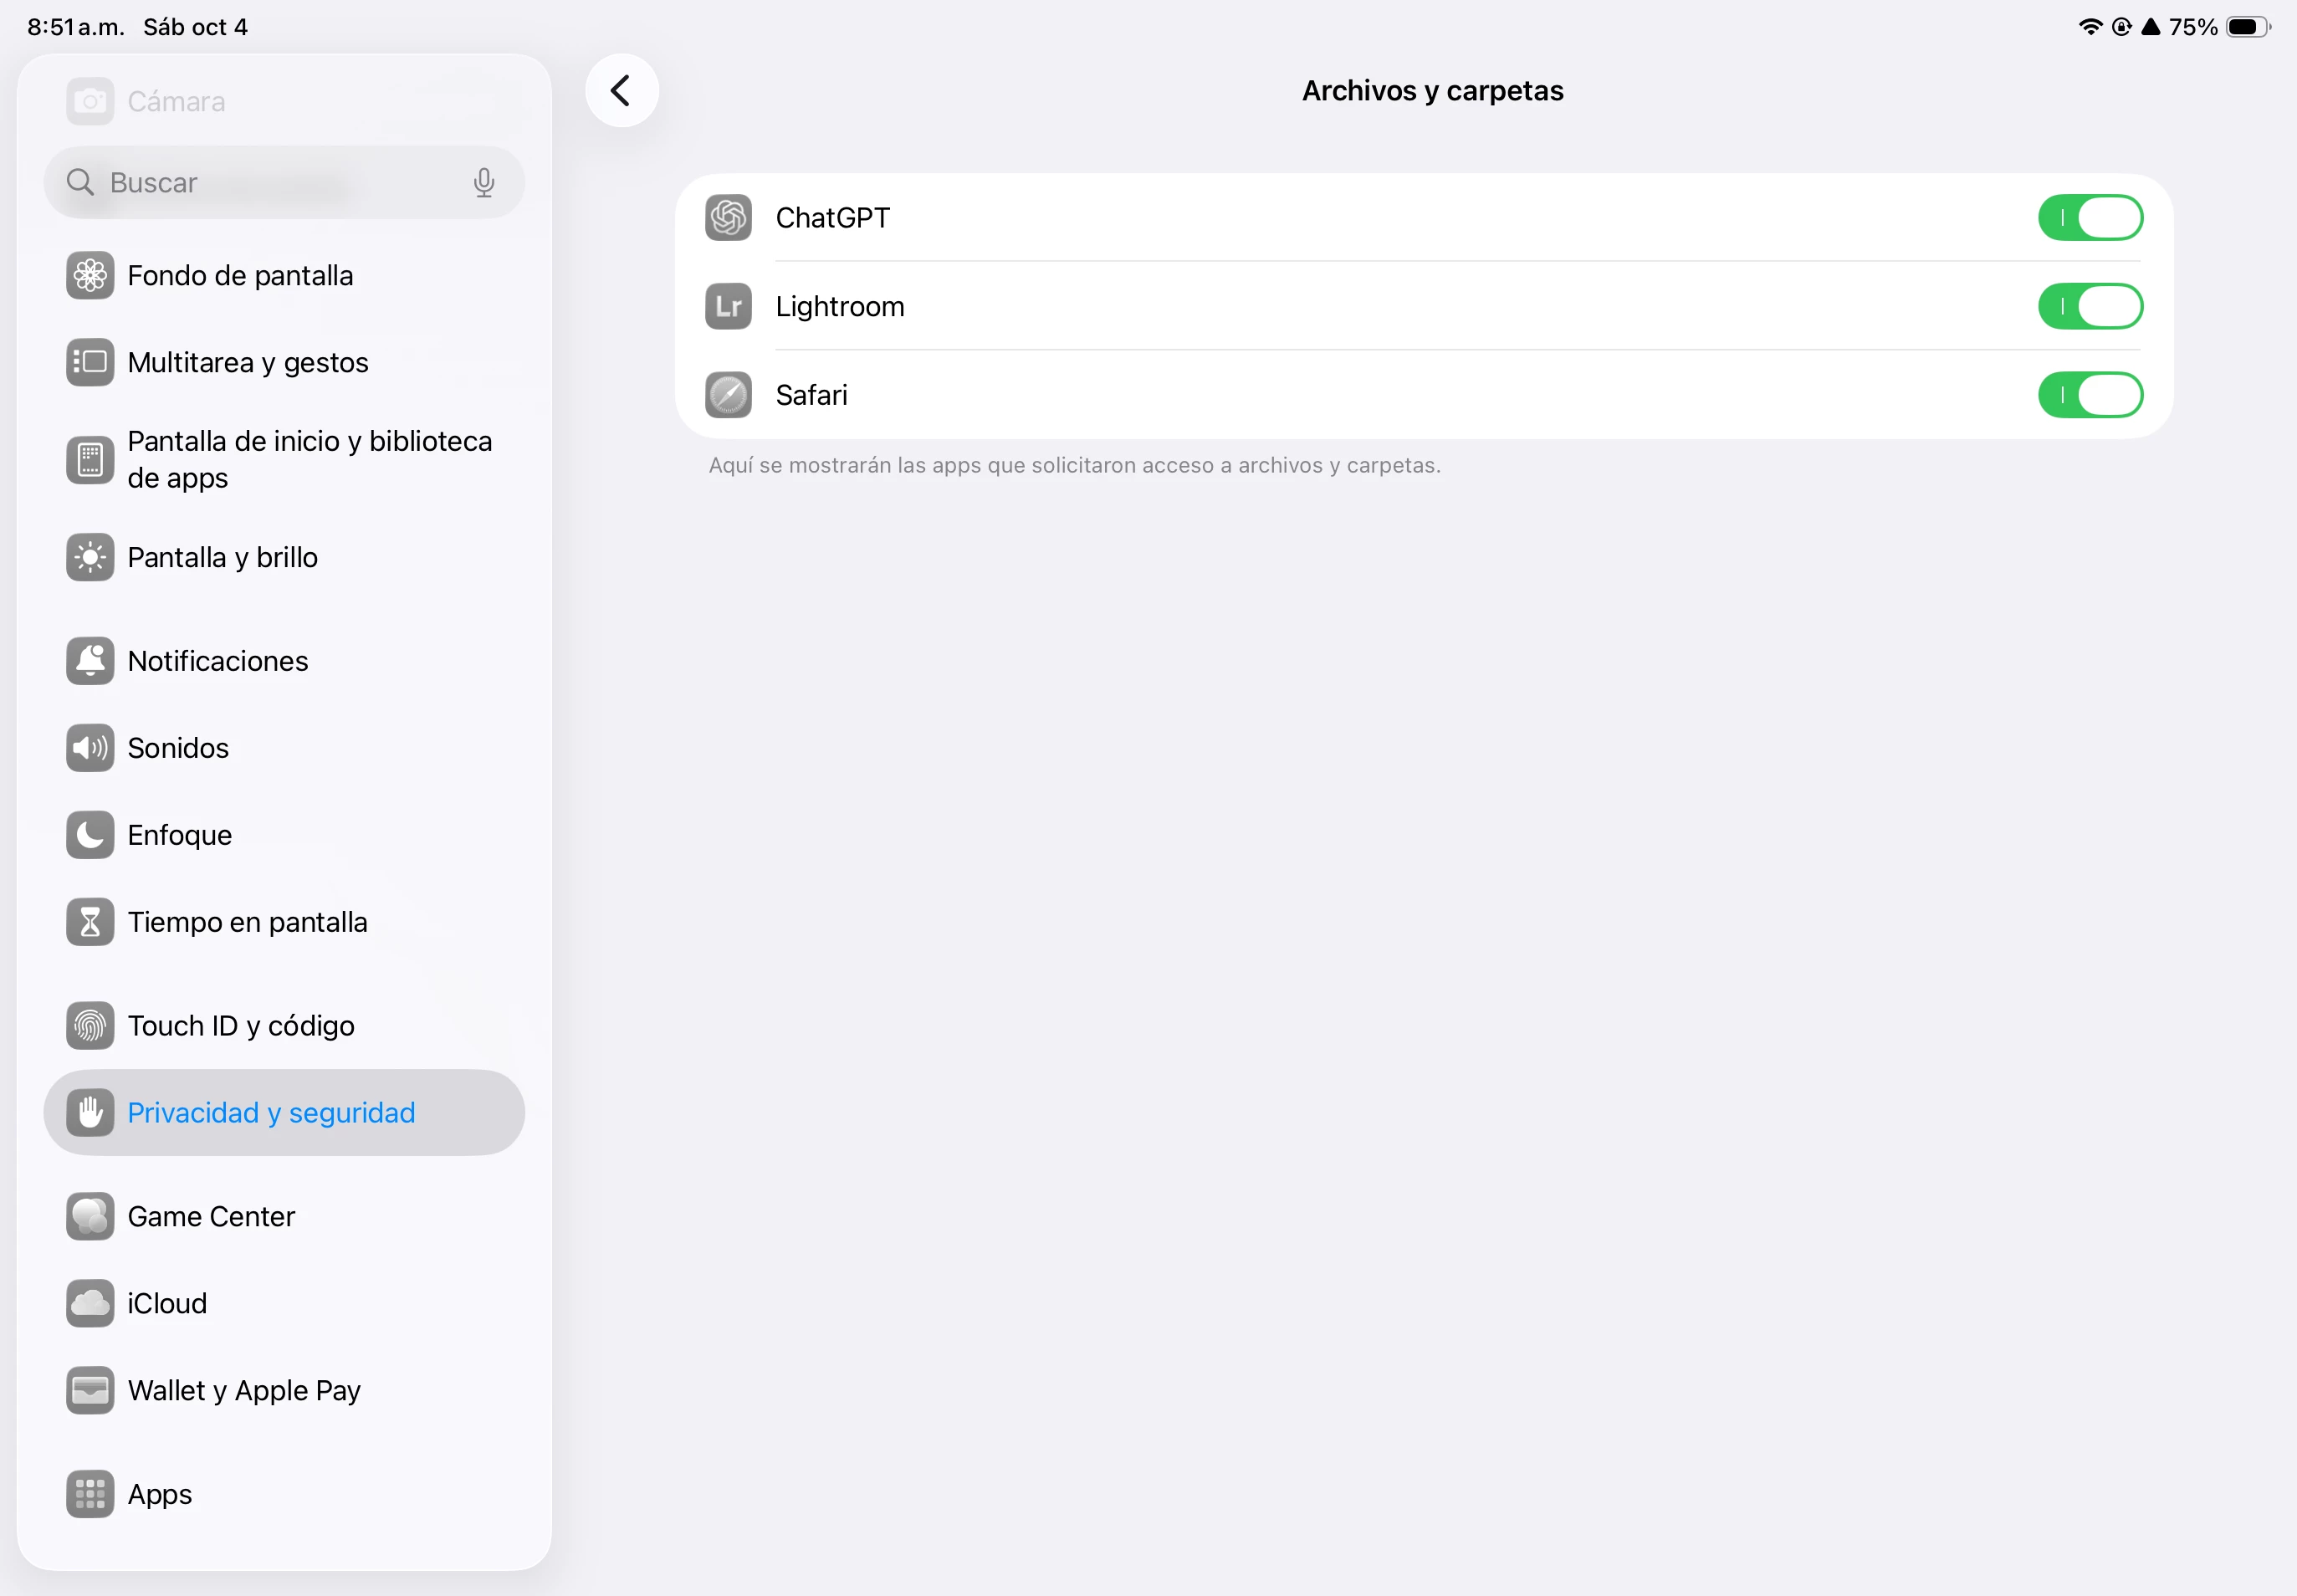
Task: Tap the Safari compass icon
Action: (728, 395)
